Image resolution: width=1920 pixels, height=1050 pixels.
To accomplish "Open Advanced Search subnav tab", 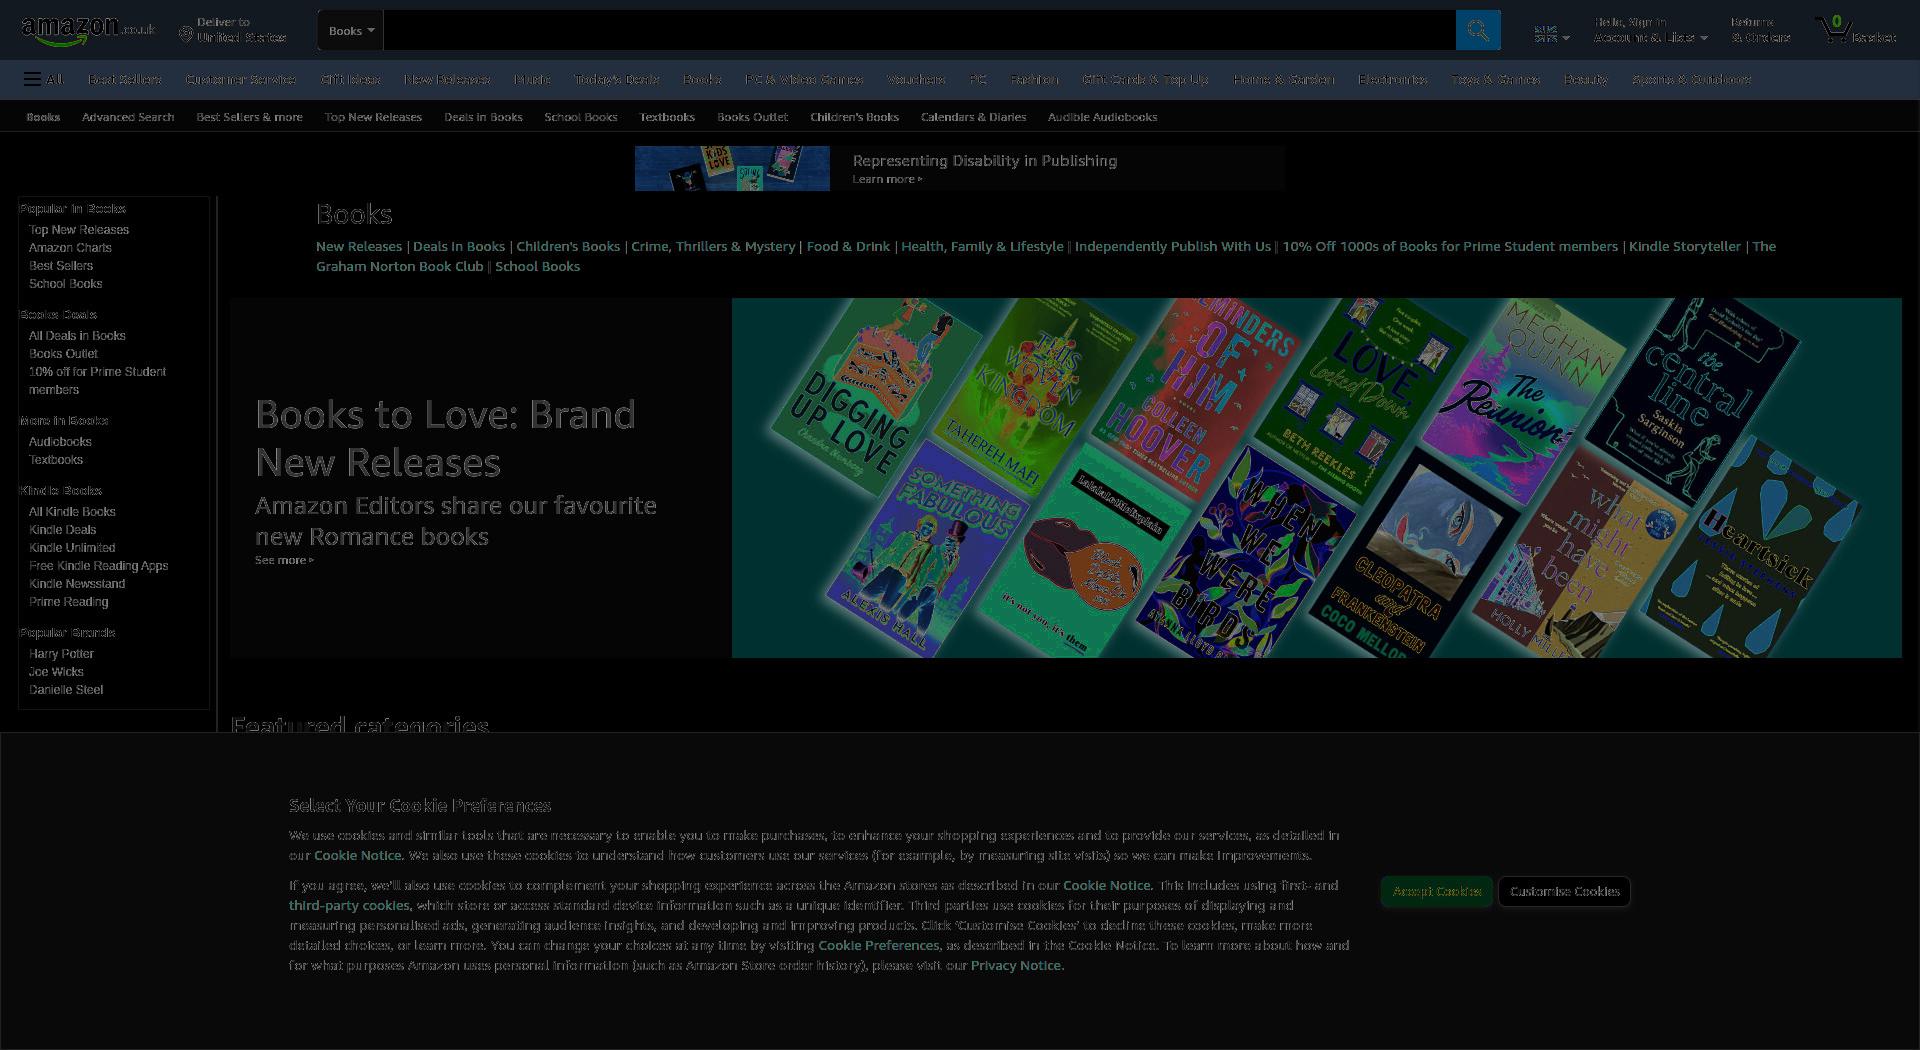I will 128,117.
